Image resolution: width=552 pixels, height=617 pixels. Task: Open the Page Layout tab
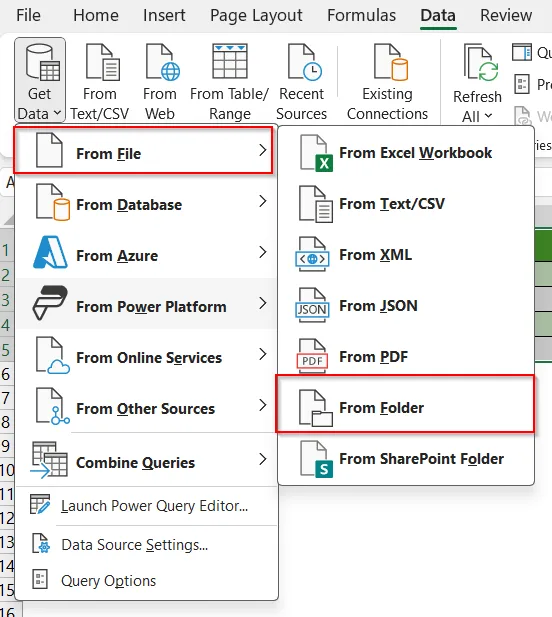(x=256, y=16)
